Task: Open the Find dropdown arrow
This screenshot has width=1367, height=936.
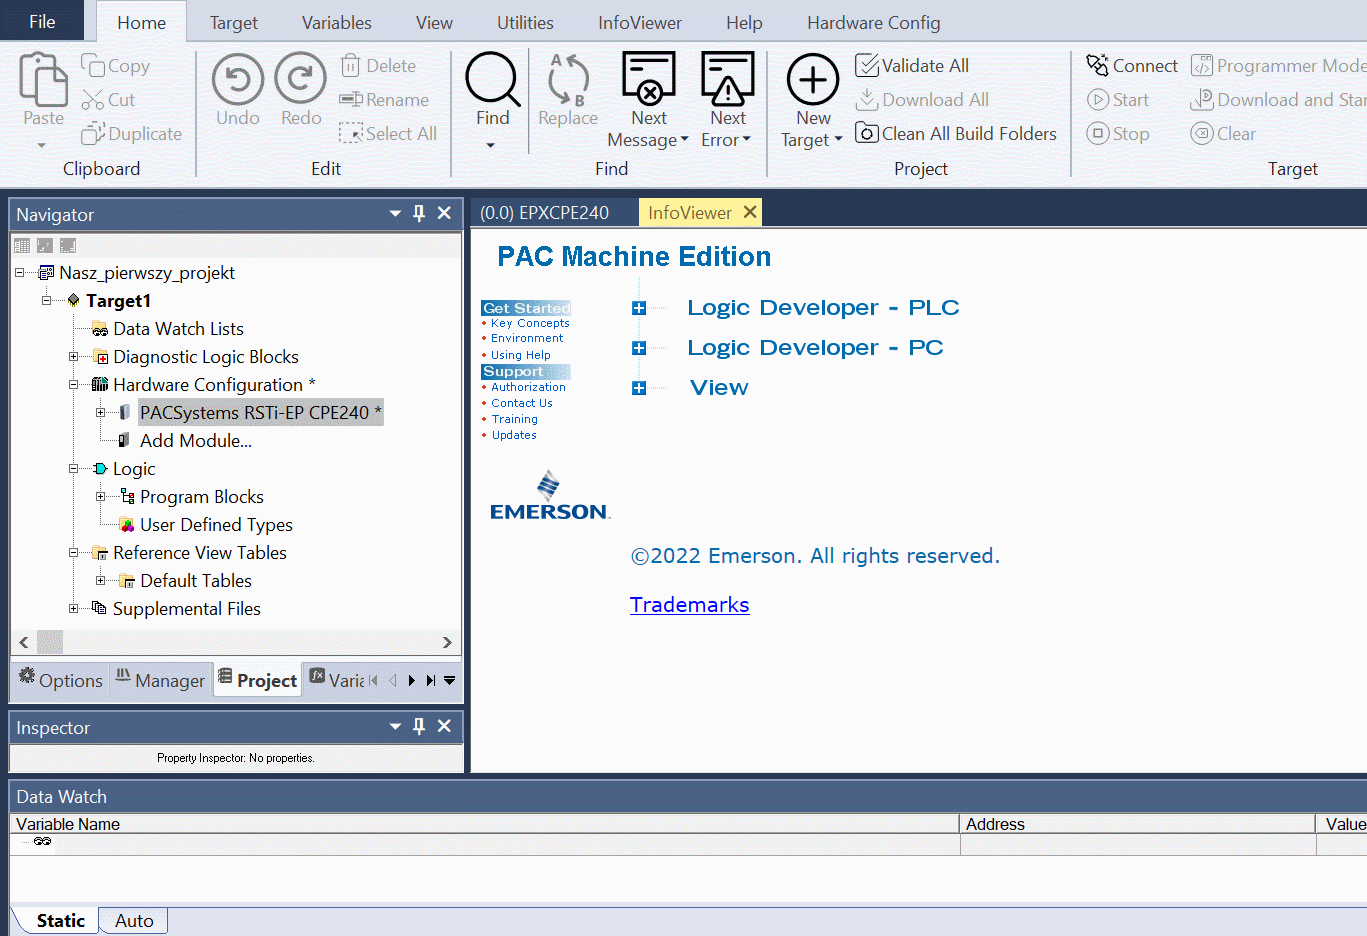Action: click(x=491, y=145)
